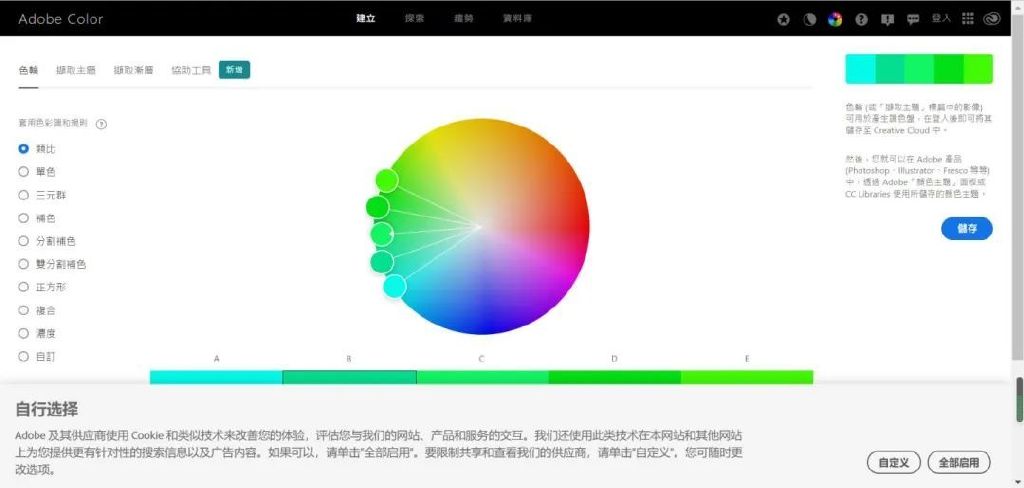This screenshot has height=488, width=1024.
Task: Select the green swatch under label D
Action: pos(615,377)
